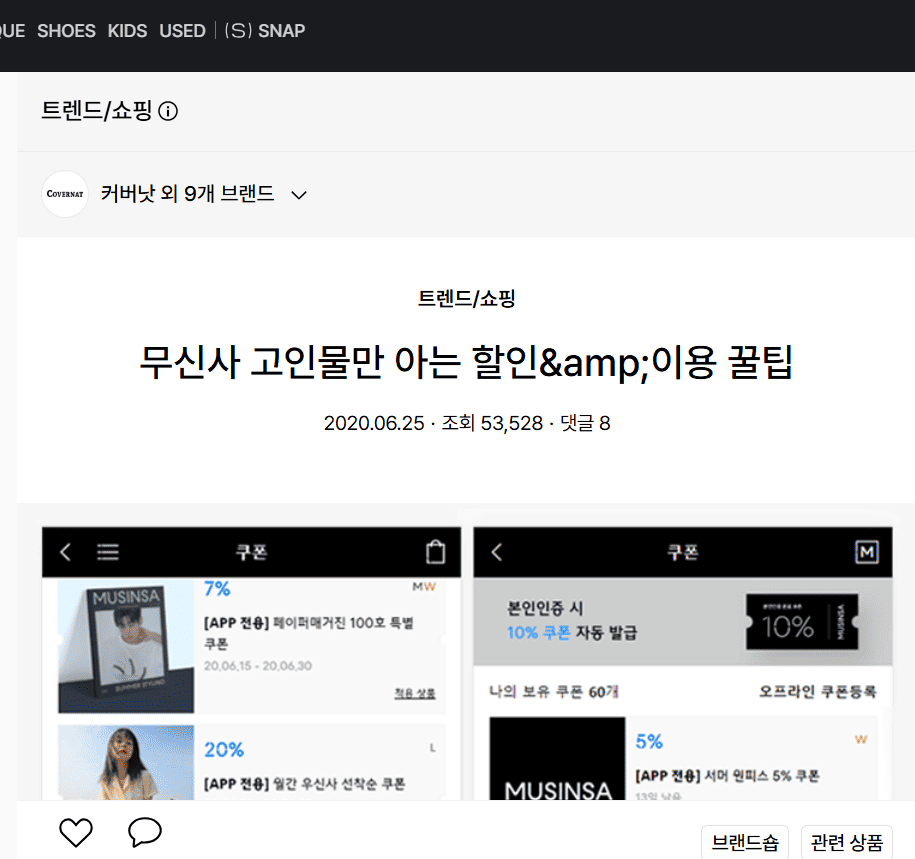915x859 pixels.
Task: Open the USED menu
Action: (183, 30)
